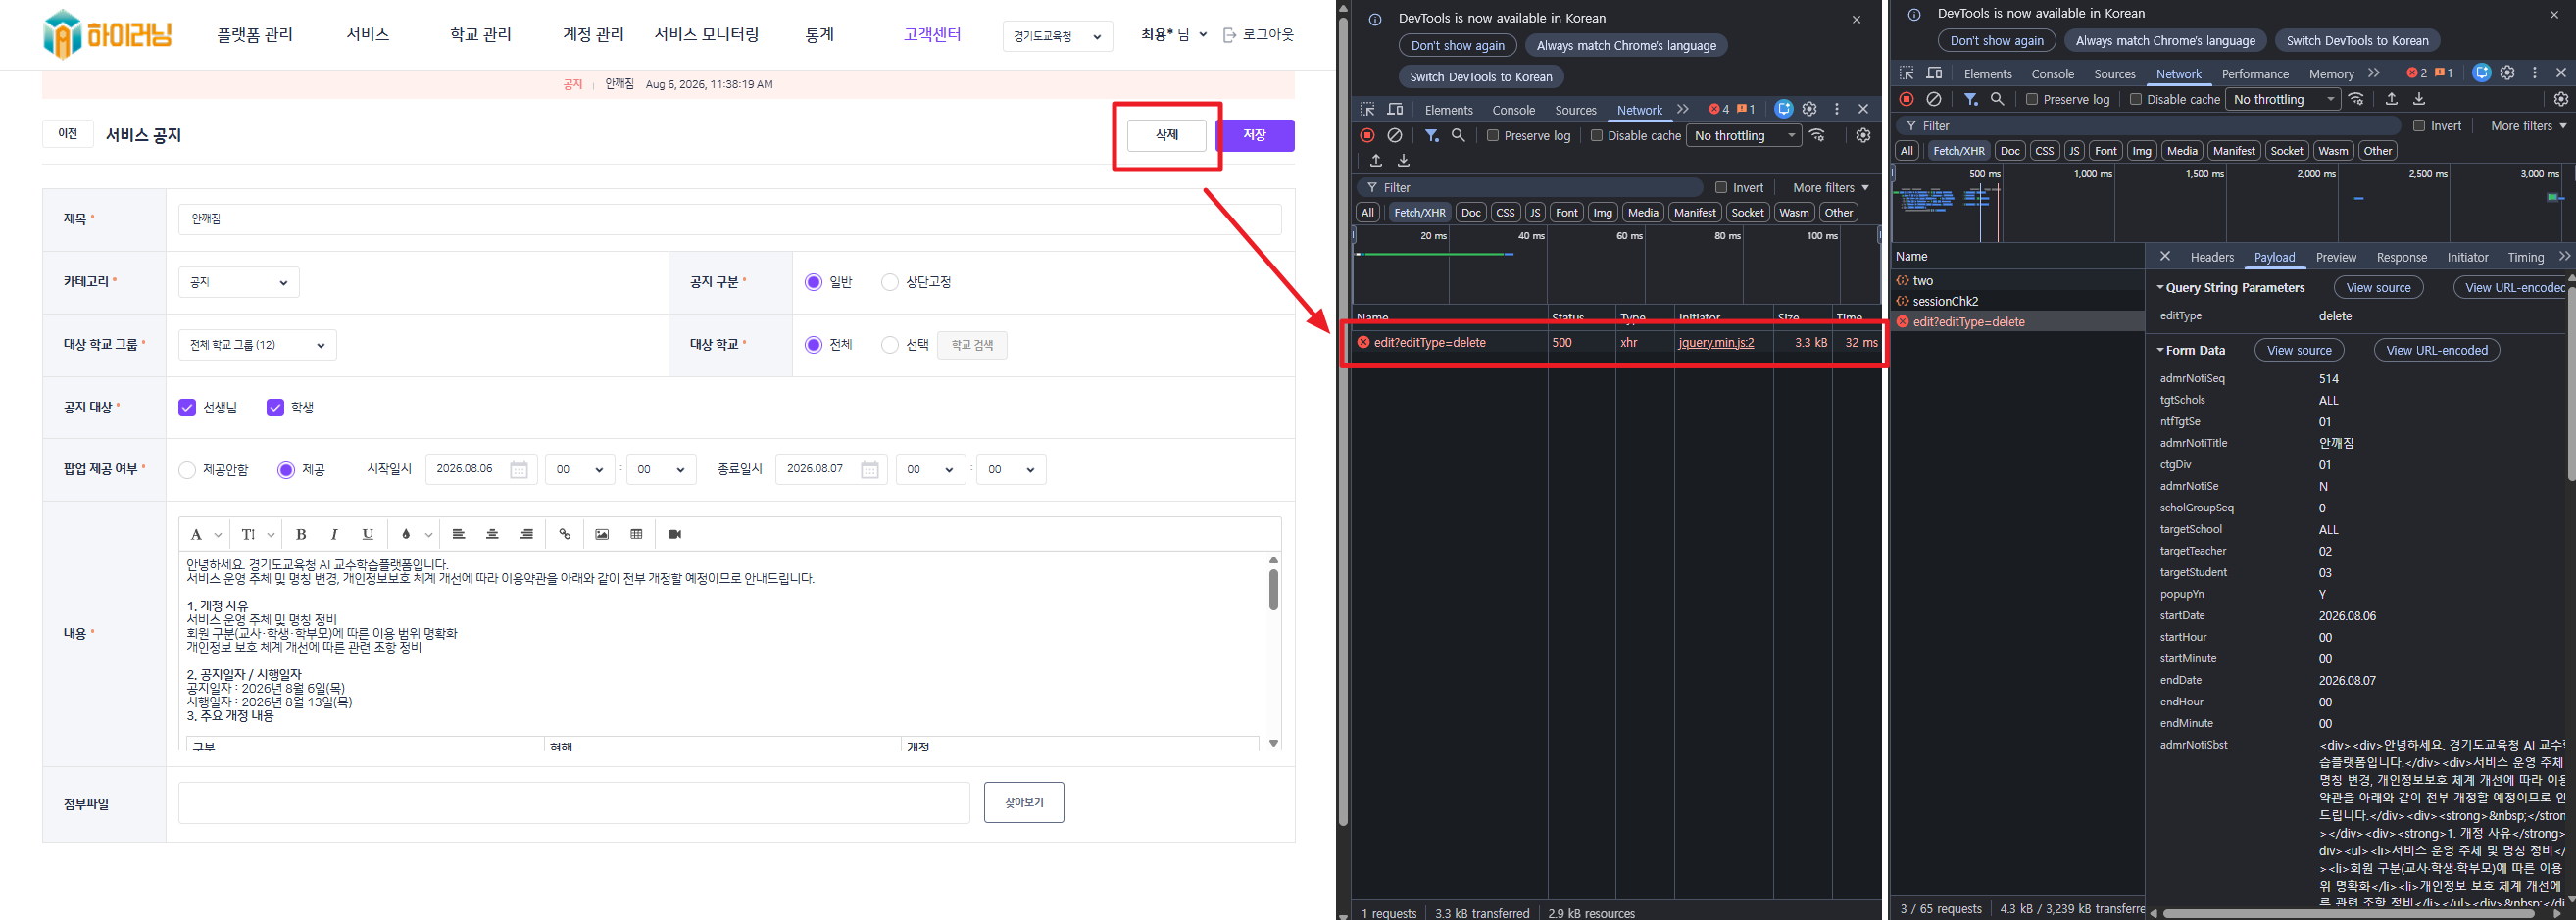The height and width of the screenshot is (920, 2576).
Task: Enable Disable cache in right DevTools
Action: click(2135, 99)
